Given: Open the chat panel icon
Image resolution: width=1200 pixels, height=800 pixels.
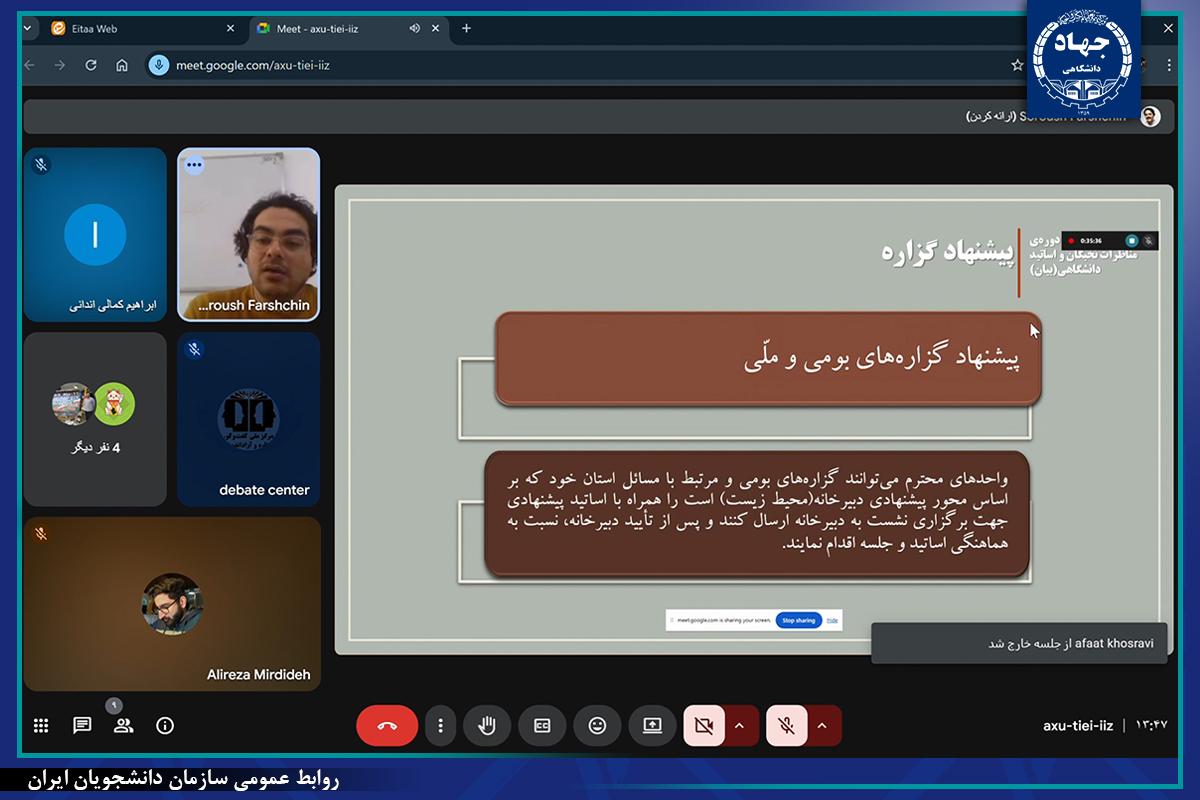Looking at the screenshot, I should 82,726.
